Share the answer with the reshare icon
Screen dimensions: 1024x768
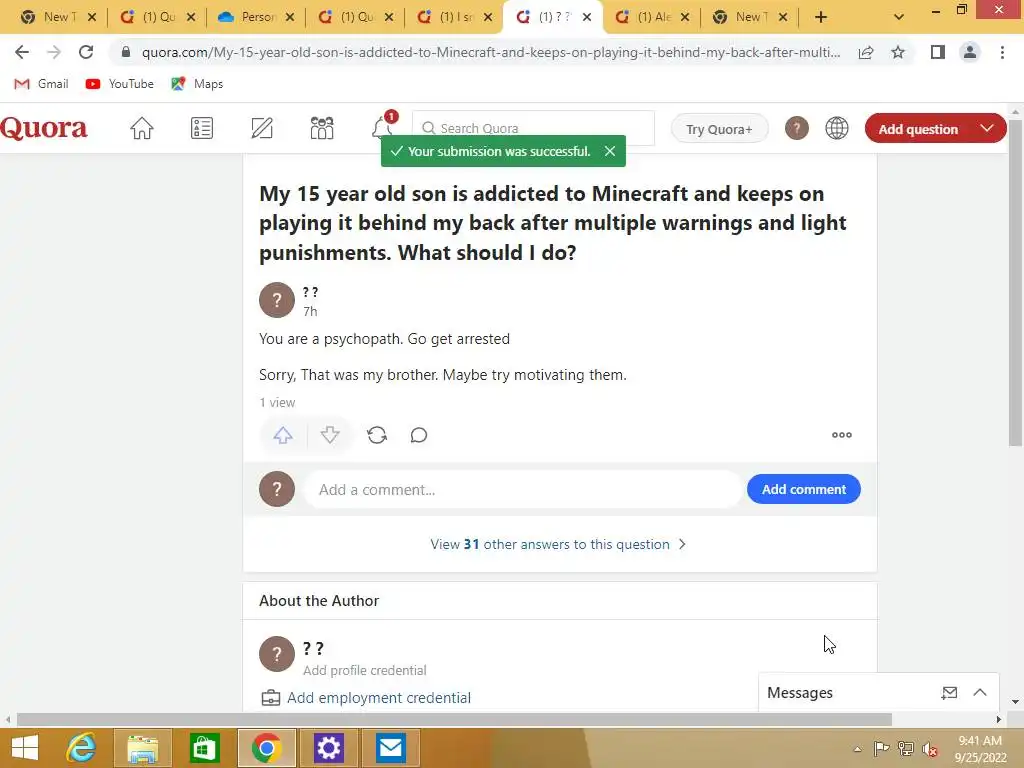pyautogui.click(x=377, y=435)
